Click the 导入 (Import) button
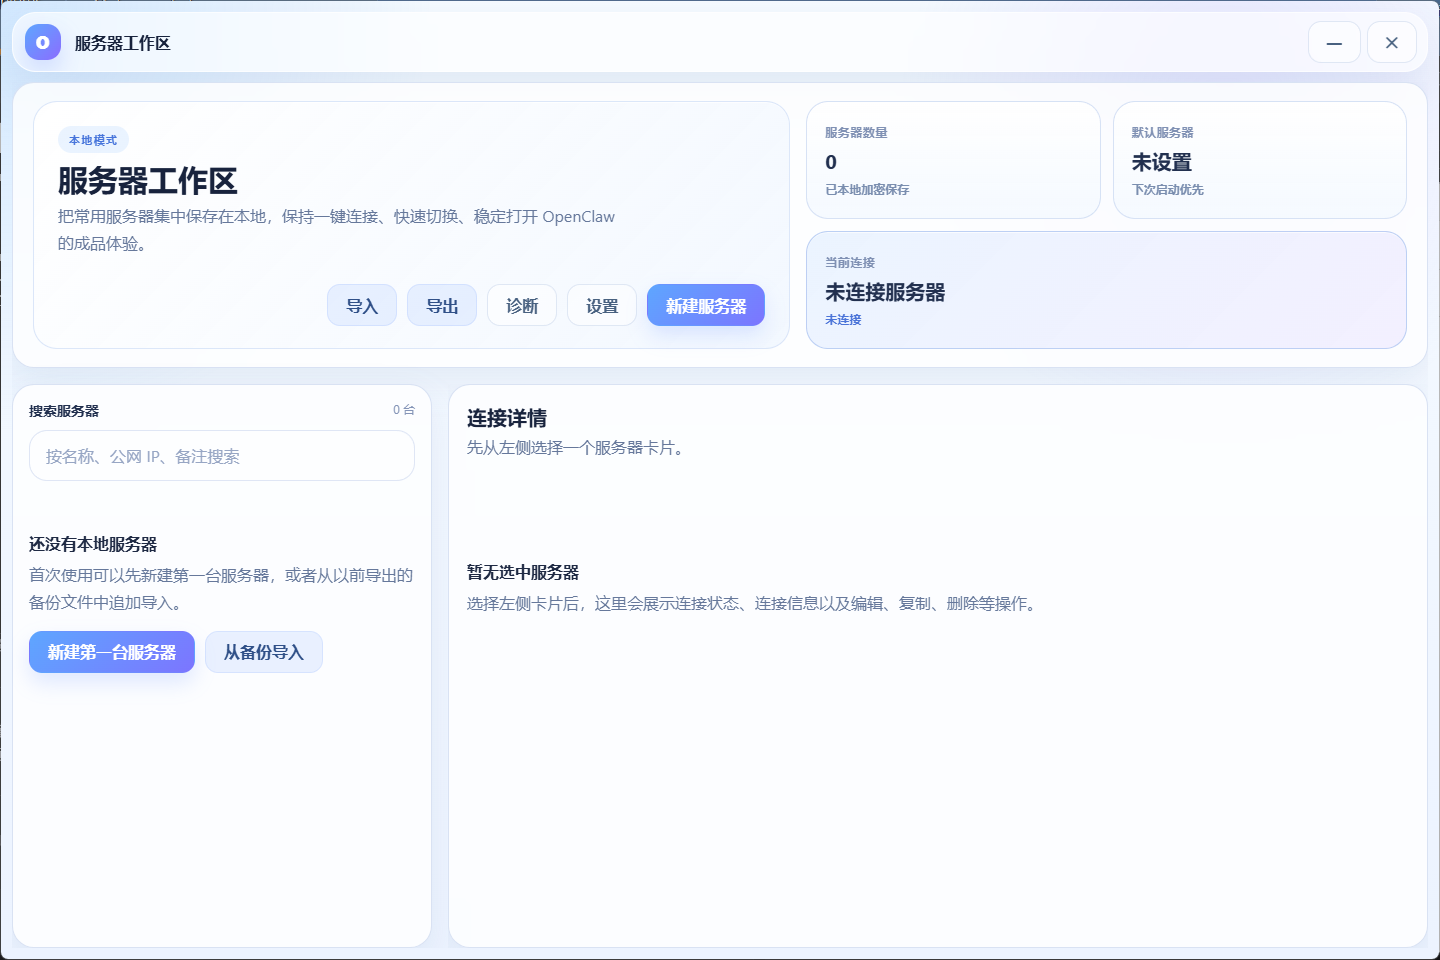 [x=361, y=305]
